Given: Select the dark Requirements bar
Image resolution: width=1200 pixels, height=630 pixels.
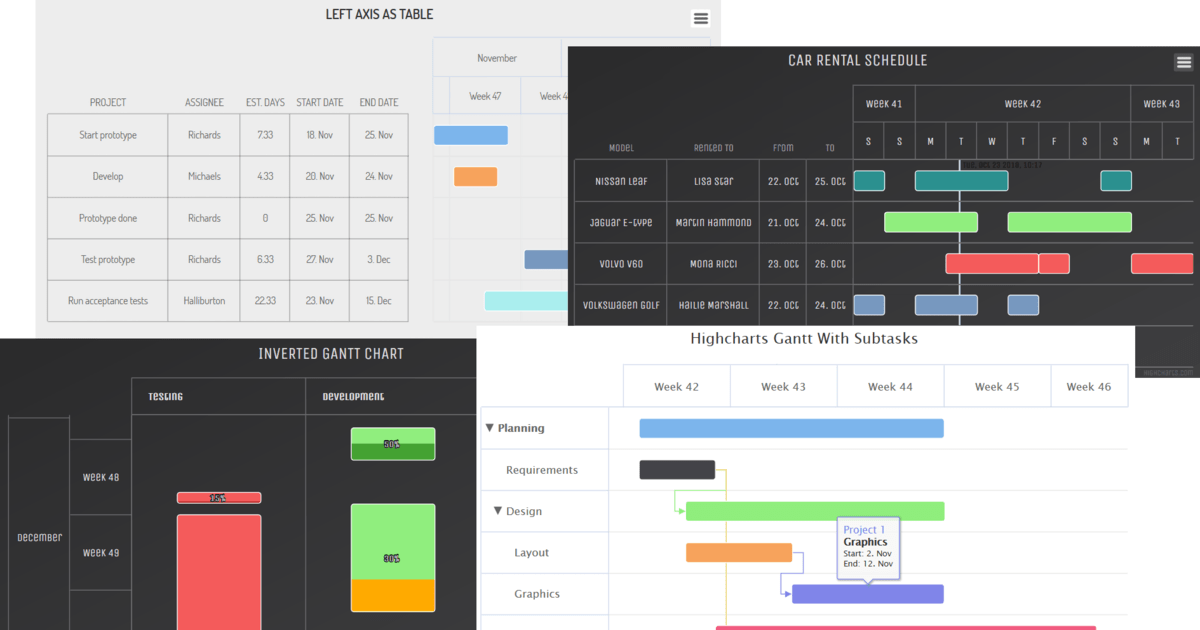Looking at the screenshot, I should (677, 470).
